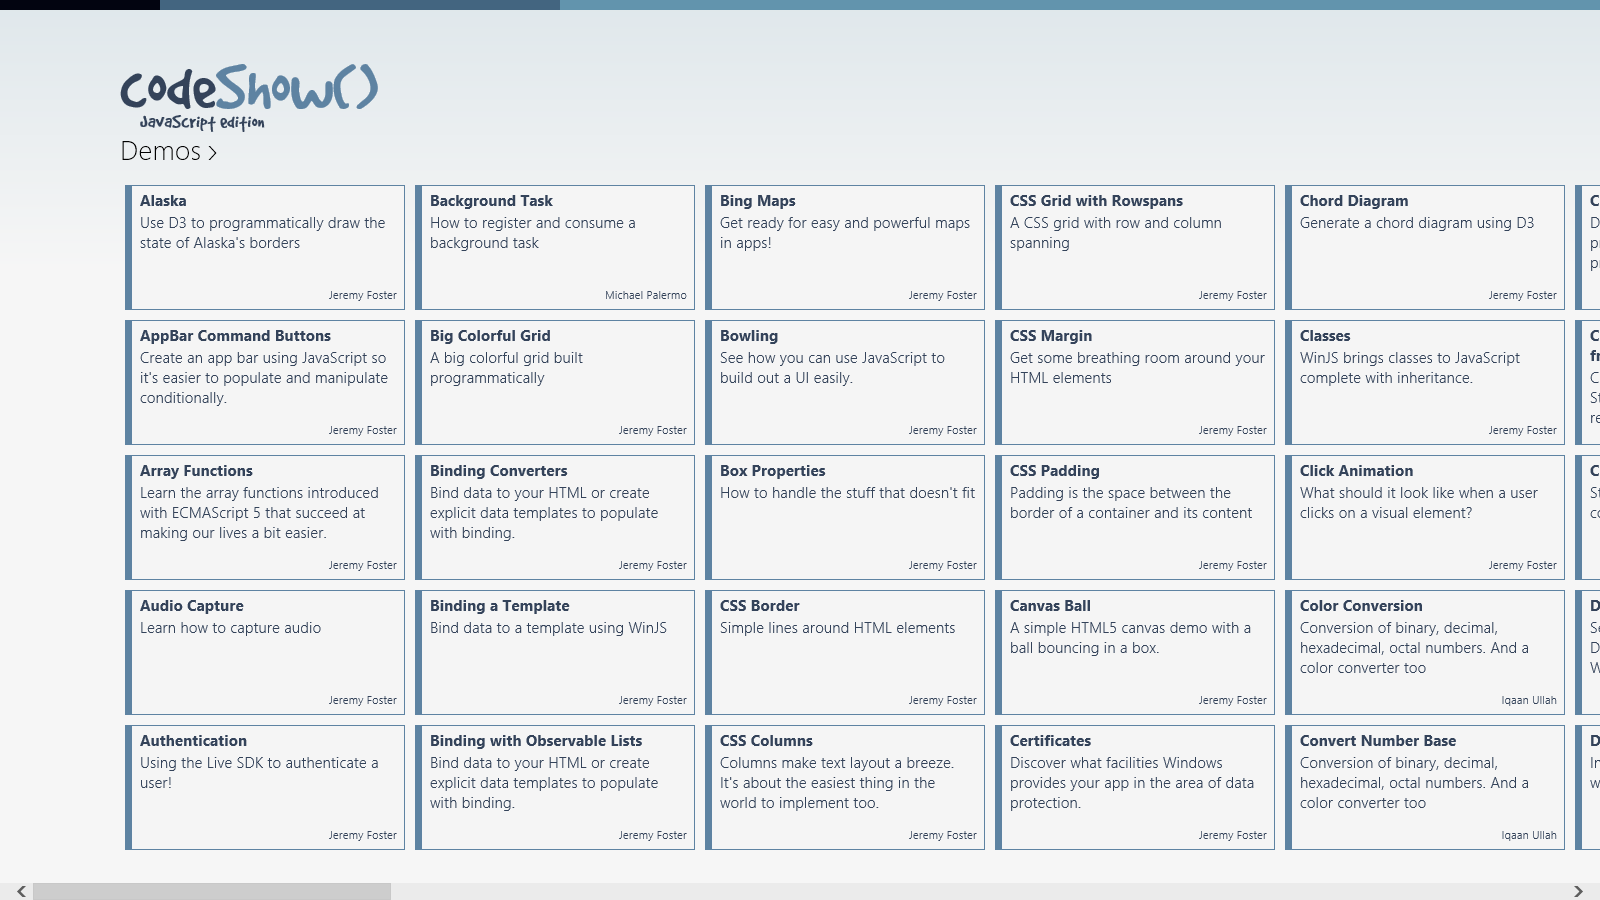Screen dimensions: 1600x900
Task: Open the AppBar Command Buttons demo
Action: click(x=265, y=382)
